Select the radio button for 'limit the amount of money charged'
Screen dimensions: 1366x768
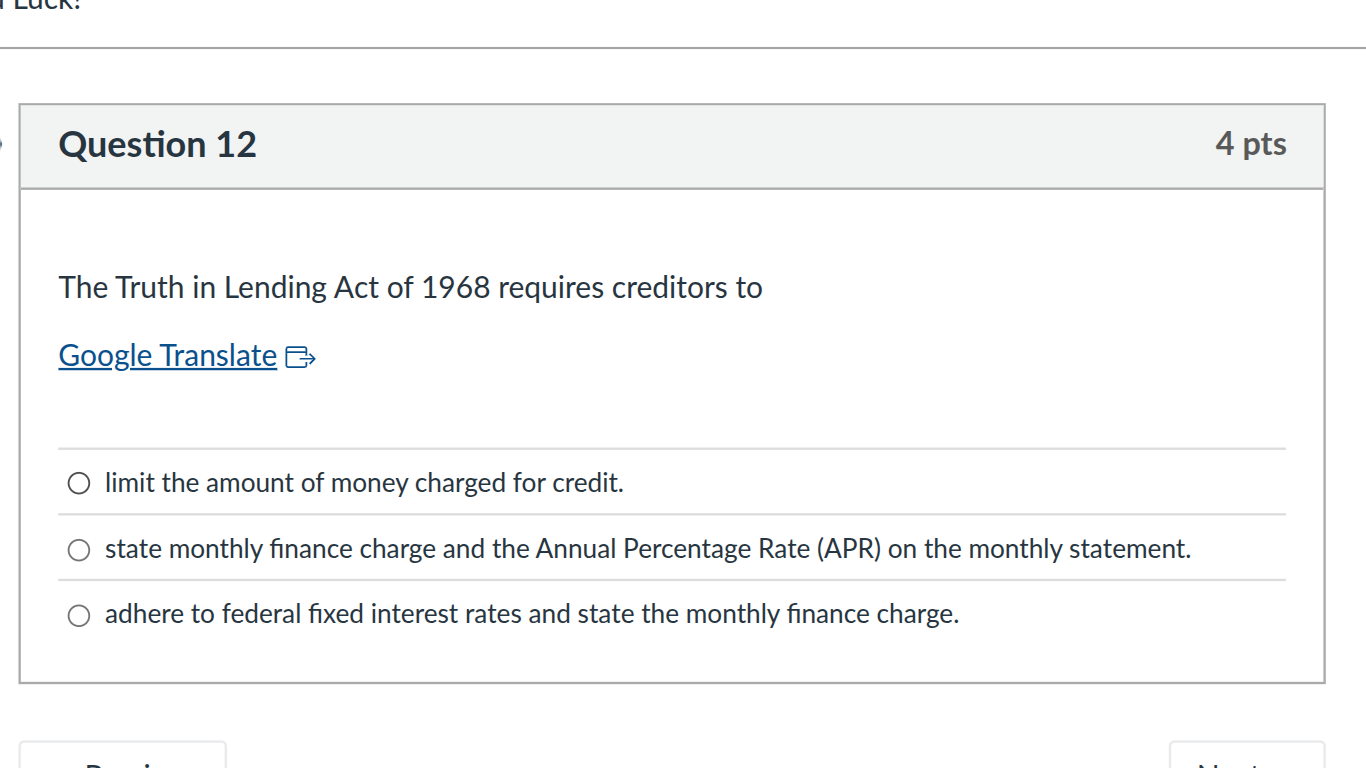click(78, 482)
